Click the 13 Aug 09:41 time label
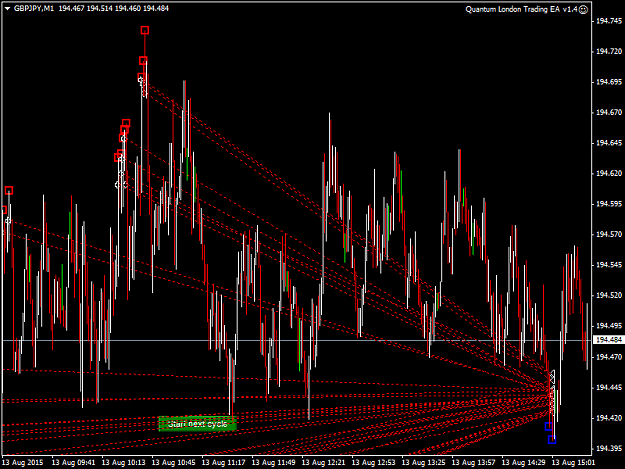 pyautogui.click(x=74, y=463)
